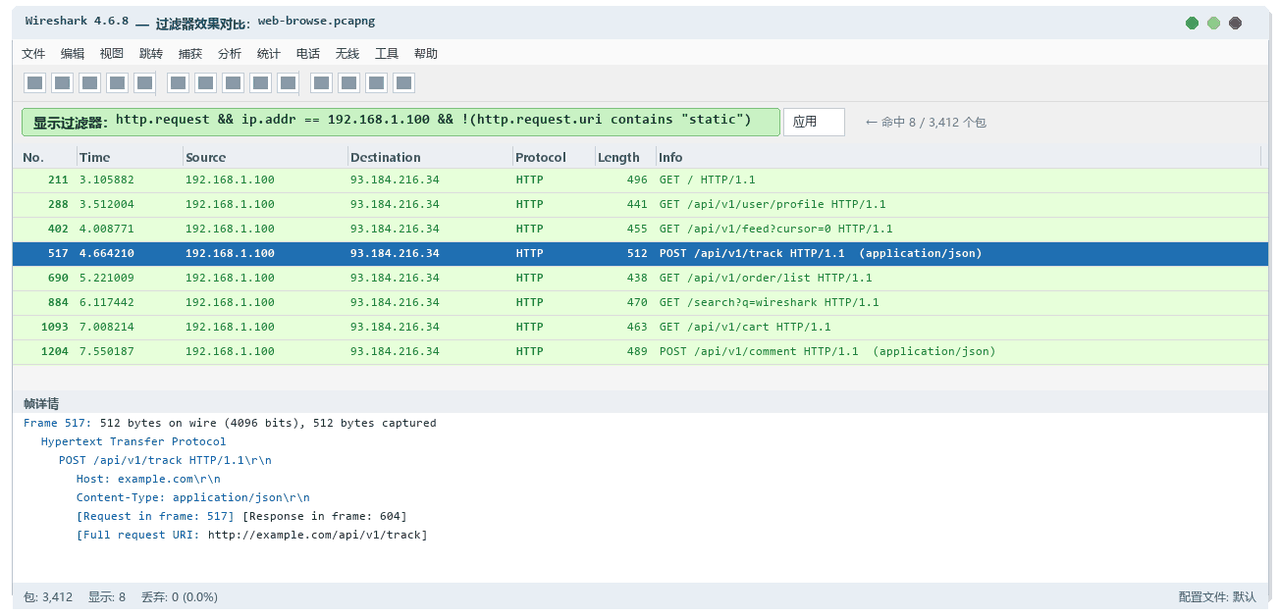Click the 丢弃: 0 (0.0%) status entry

[179, 597]
